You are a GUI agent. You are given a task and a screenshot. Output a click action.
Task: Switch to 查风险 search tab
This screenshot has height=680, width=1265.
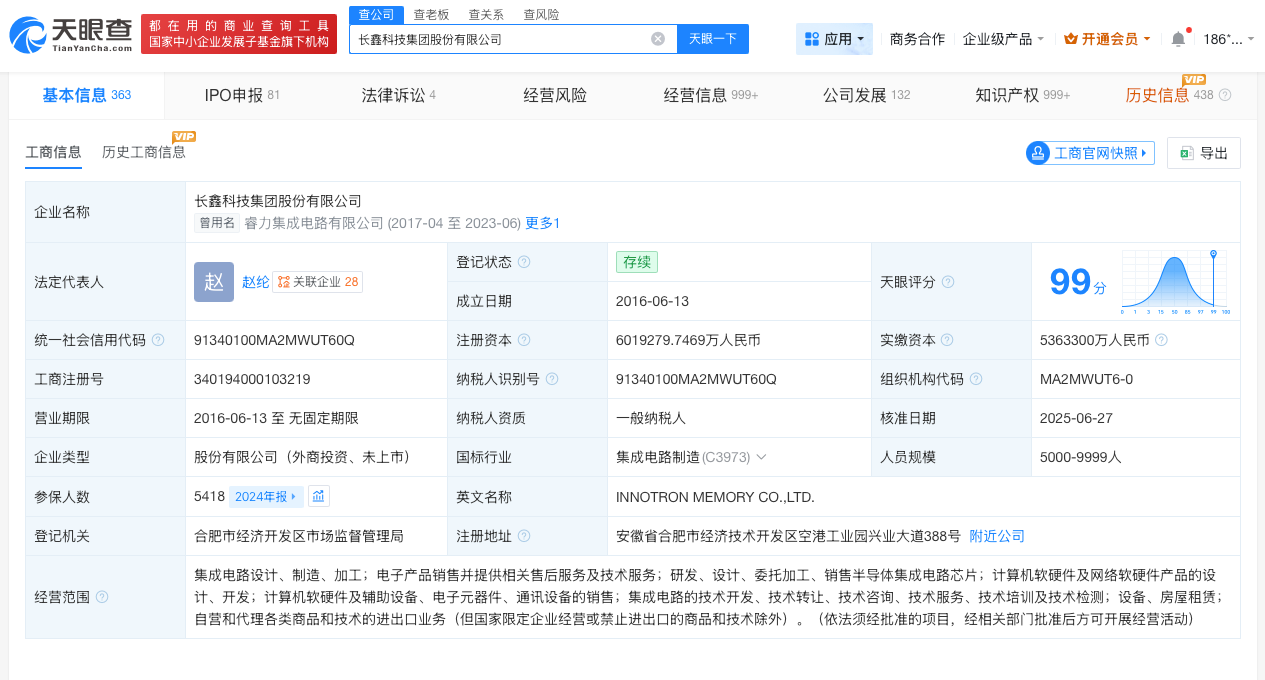[x=541, y=14]
